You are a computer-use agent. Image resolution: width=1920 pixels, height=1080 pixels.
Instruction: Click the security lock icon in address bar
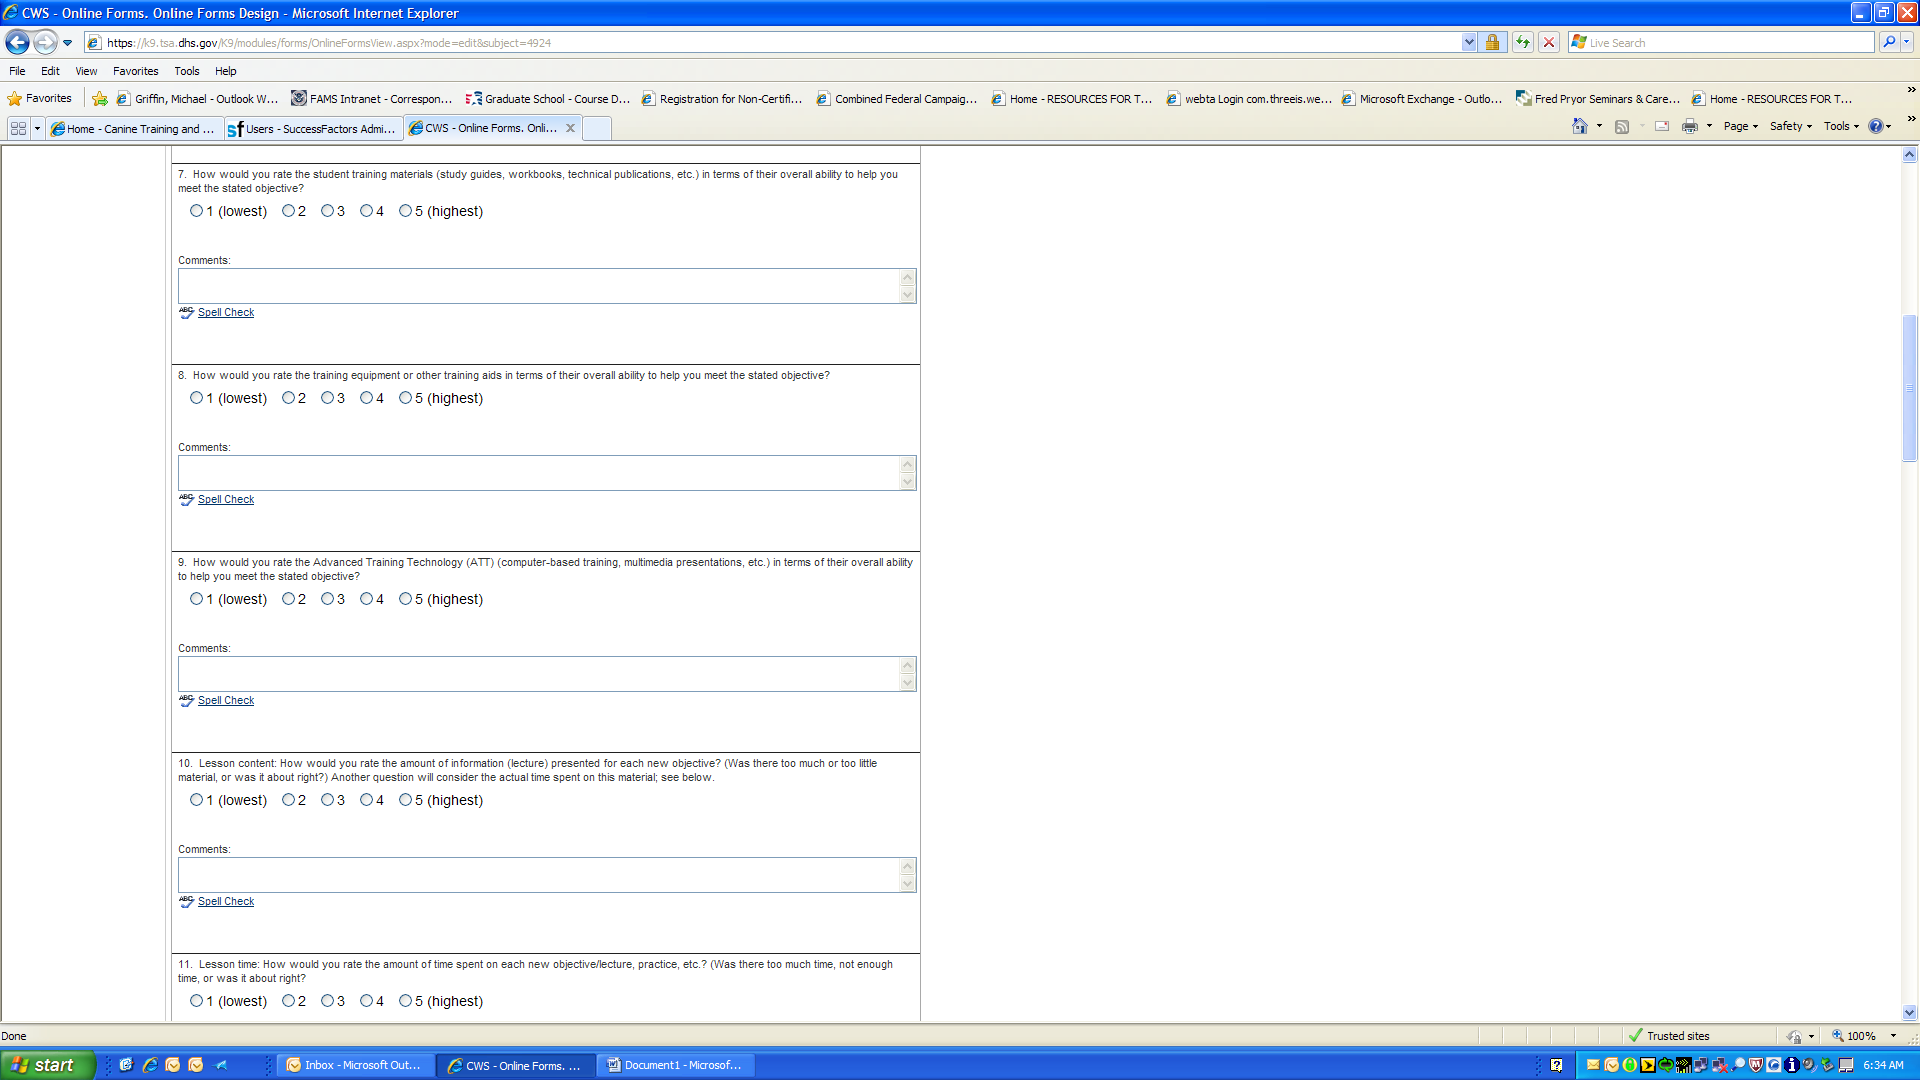coord(1492,43)
